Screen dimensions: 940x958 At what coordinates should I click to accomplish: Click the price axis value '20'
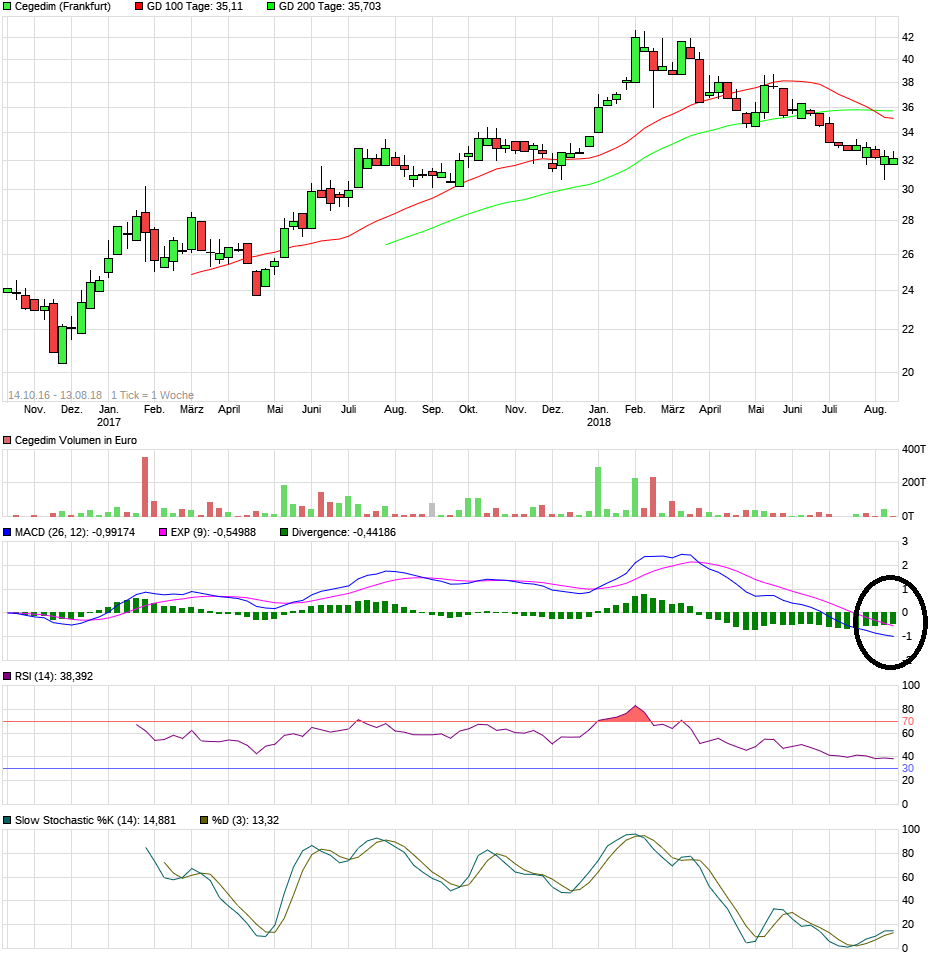coord(908,373)
